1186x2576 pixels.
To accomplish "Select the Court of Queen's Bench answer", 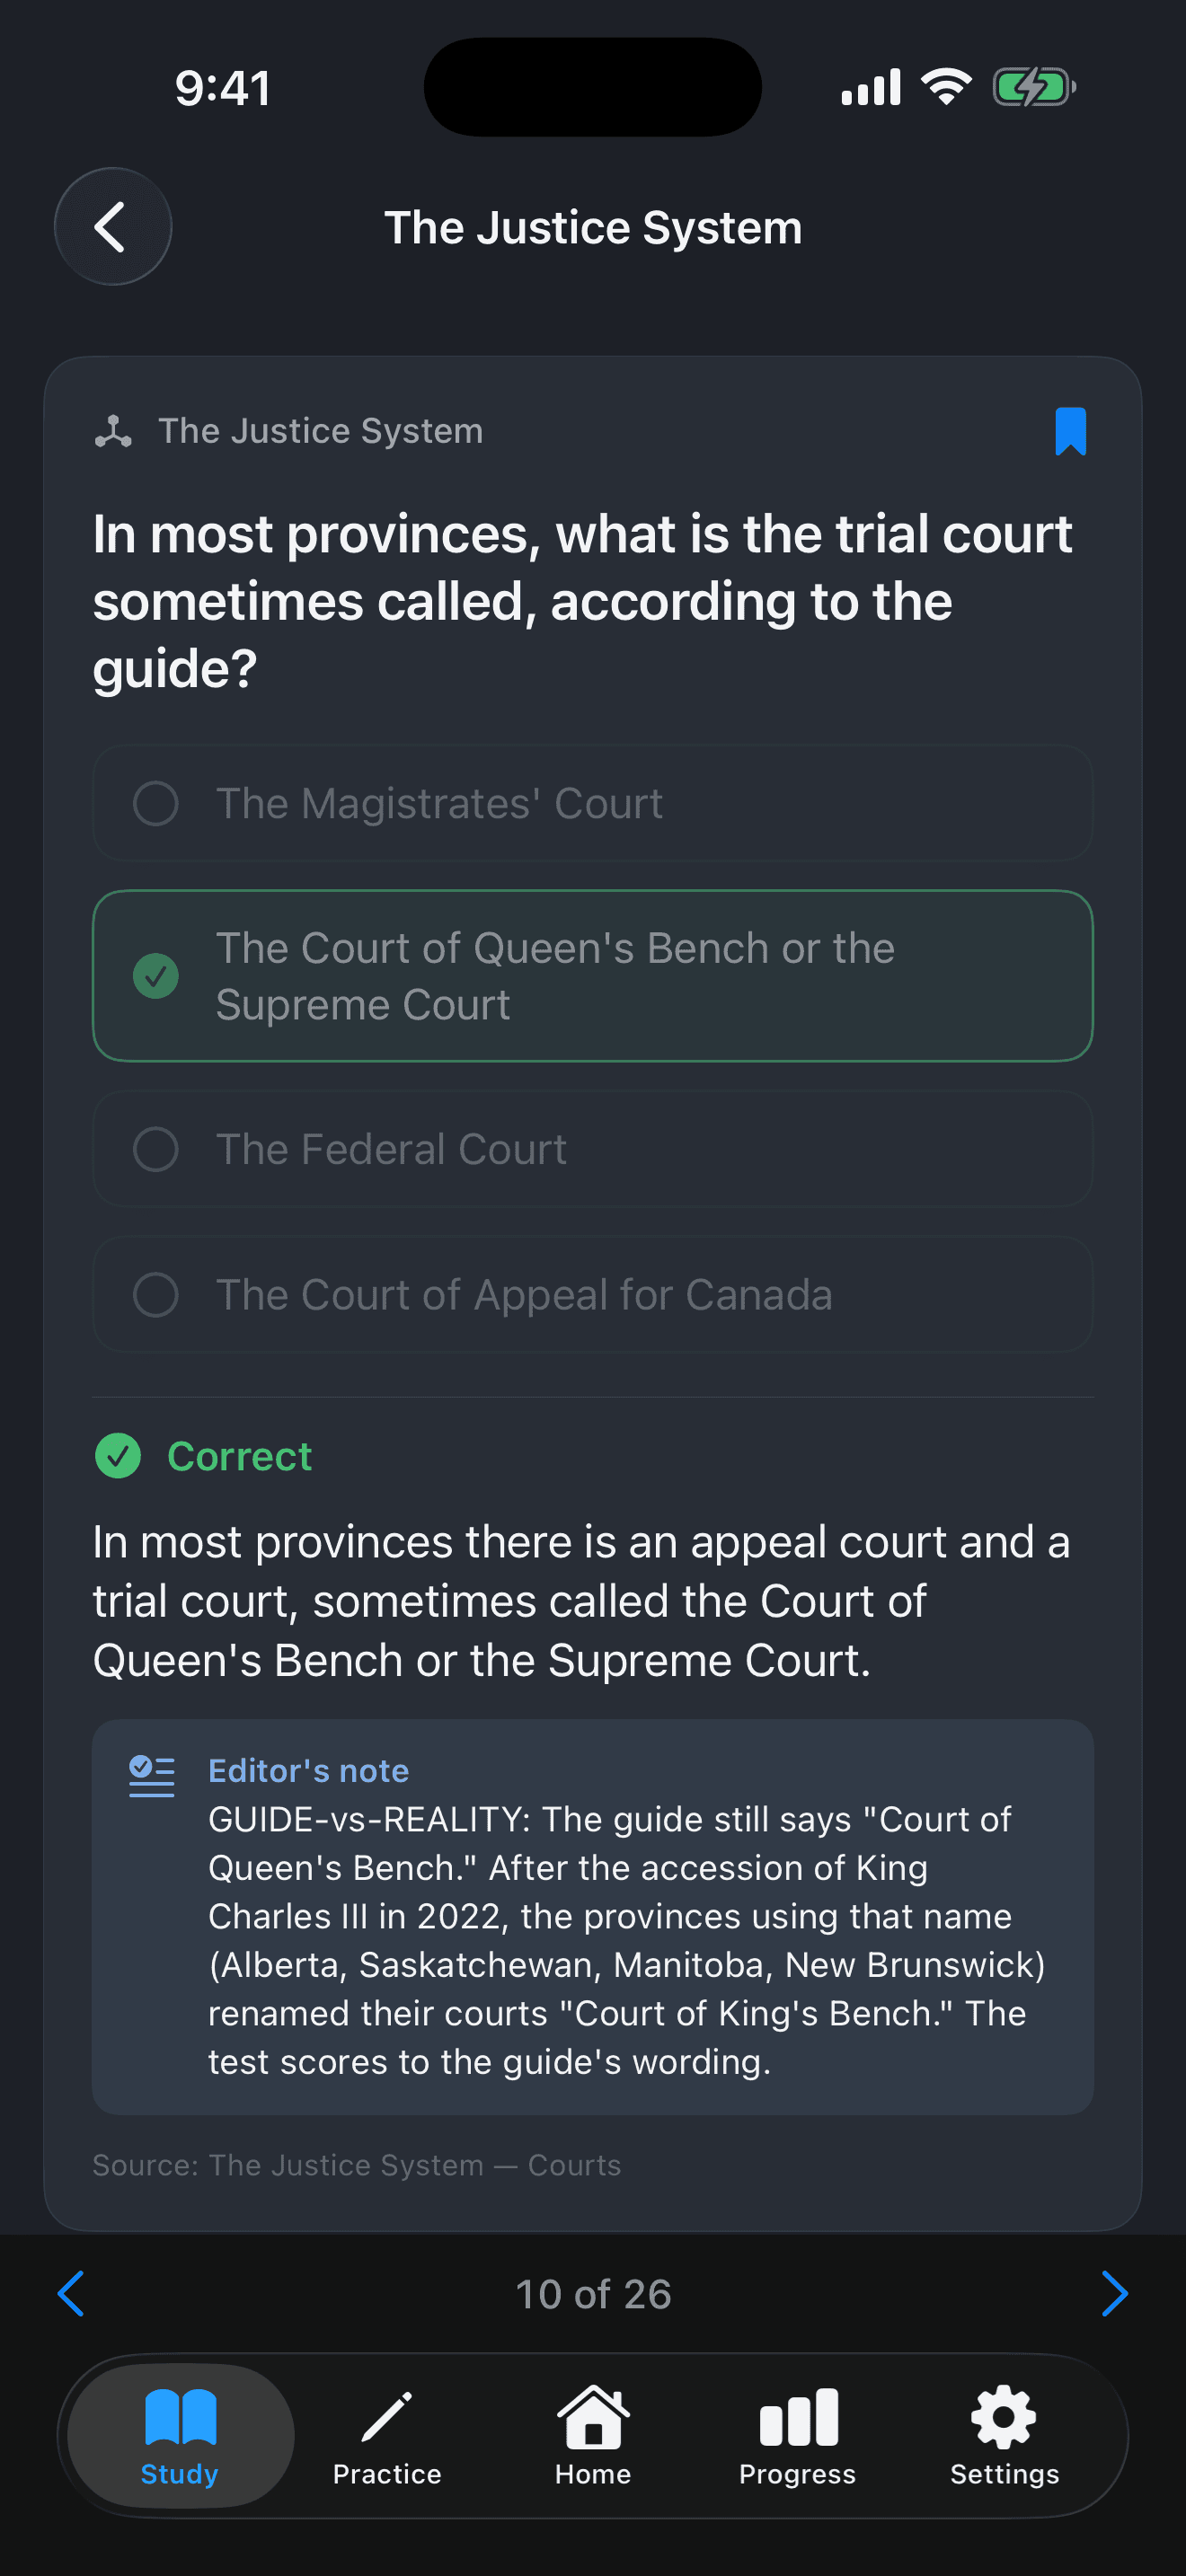I will [593, 976].
